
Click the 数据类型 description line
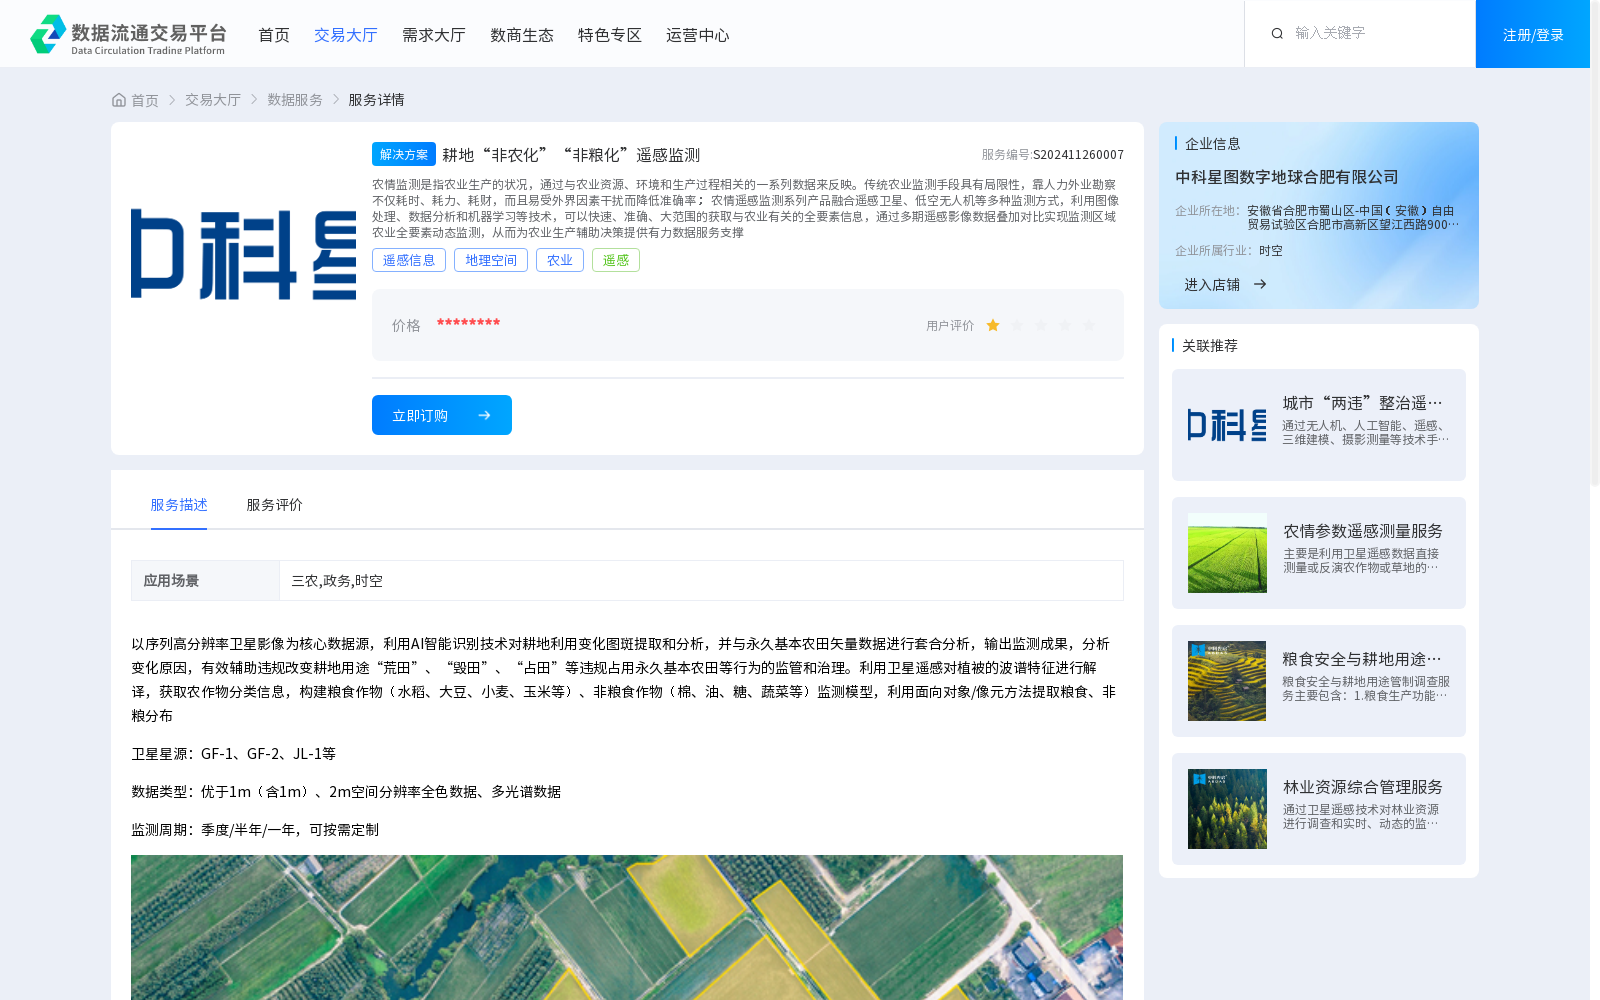pyautogui.click(x=346, y=792)
